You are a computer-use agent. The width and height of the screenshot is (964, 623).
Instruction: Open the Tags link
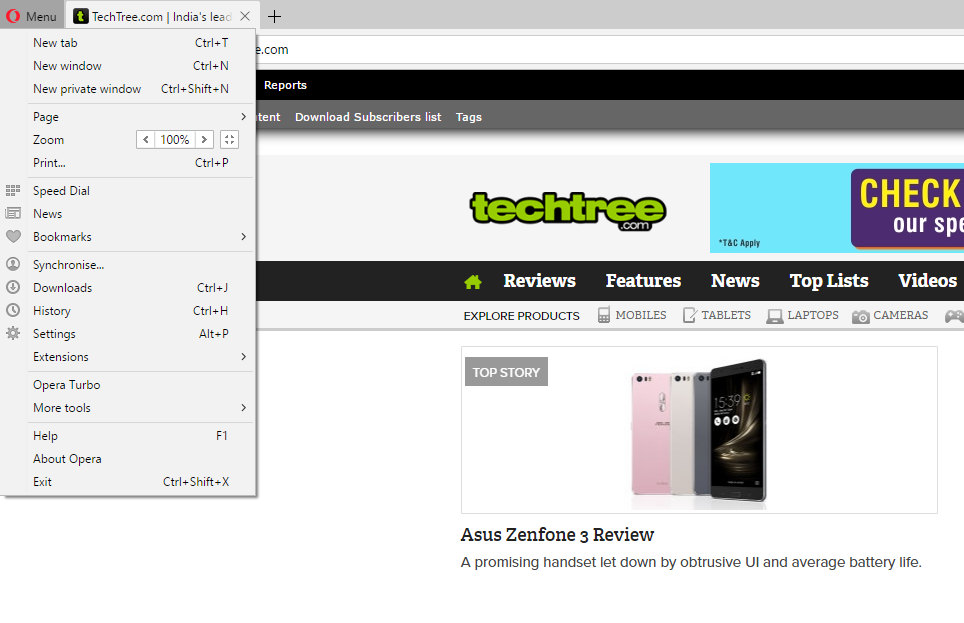coord(468,117)
